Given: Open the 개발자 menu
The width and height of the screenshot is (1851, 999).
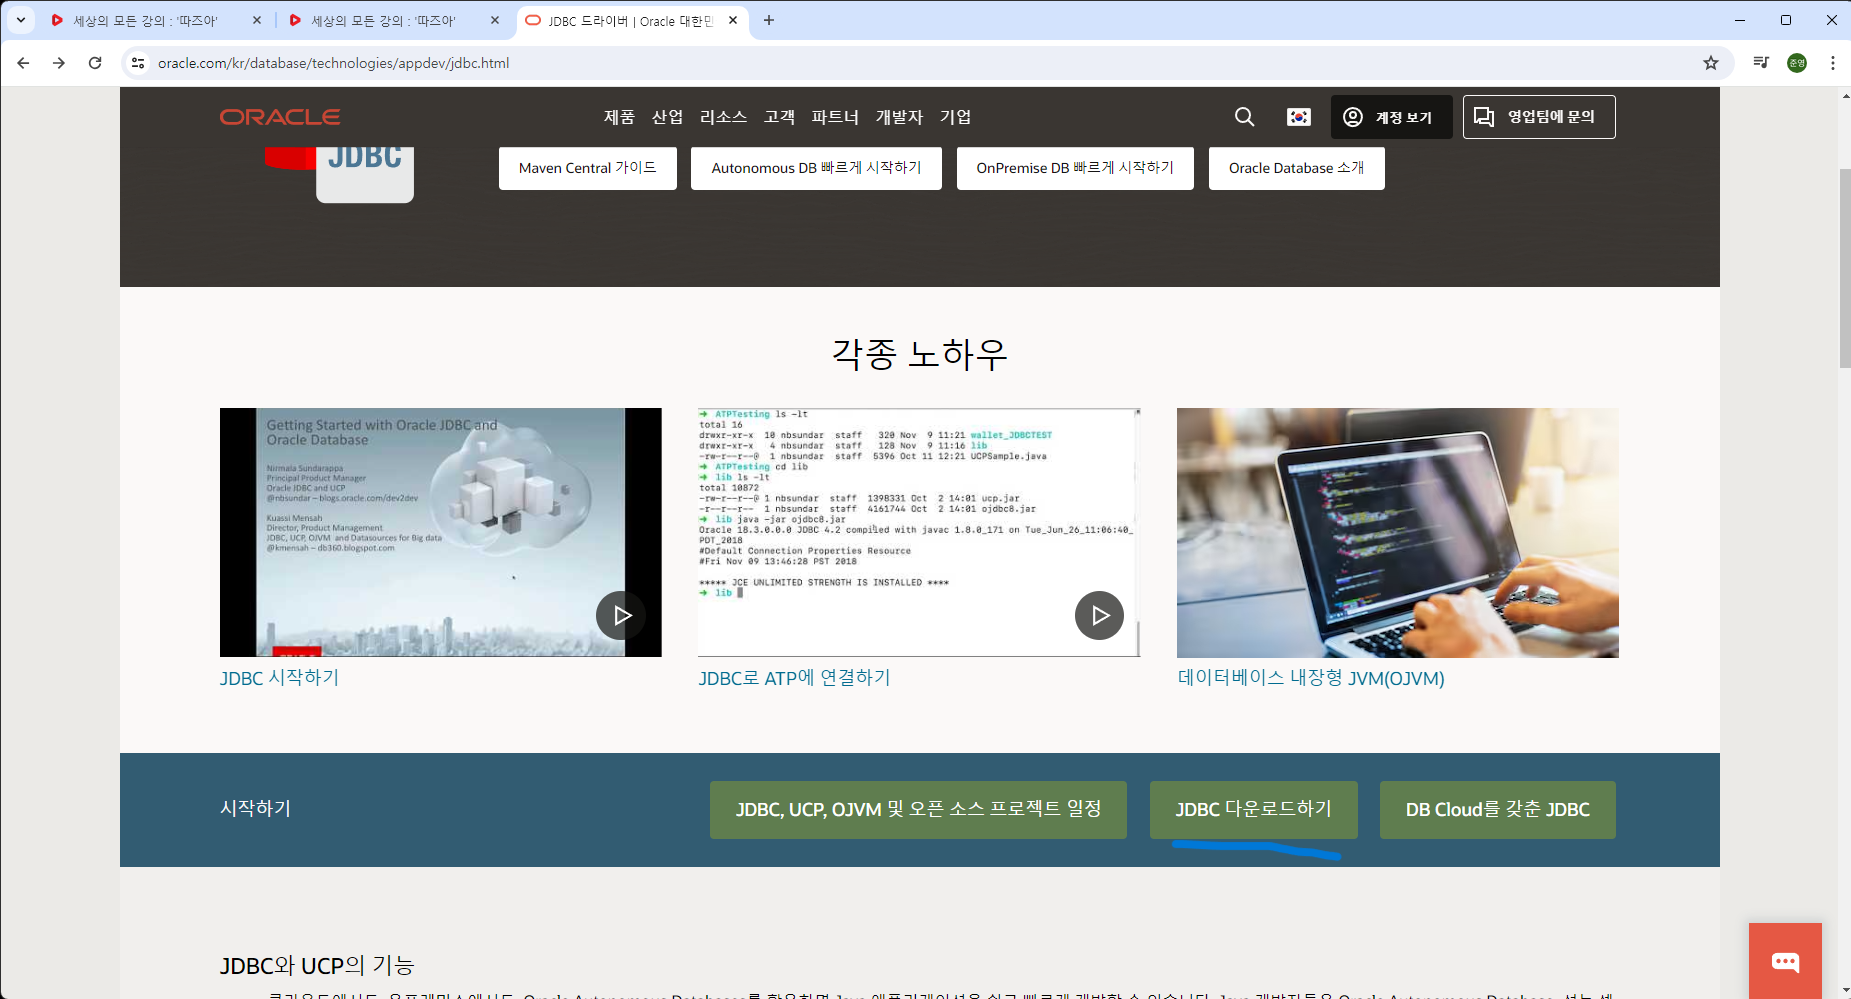Looking at the screenshot, I should [x=899, y=117].
